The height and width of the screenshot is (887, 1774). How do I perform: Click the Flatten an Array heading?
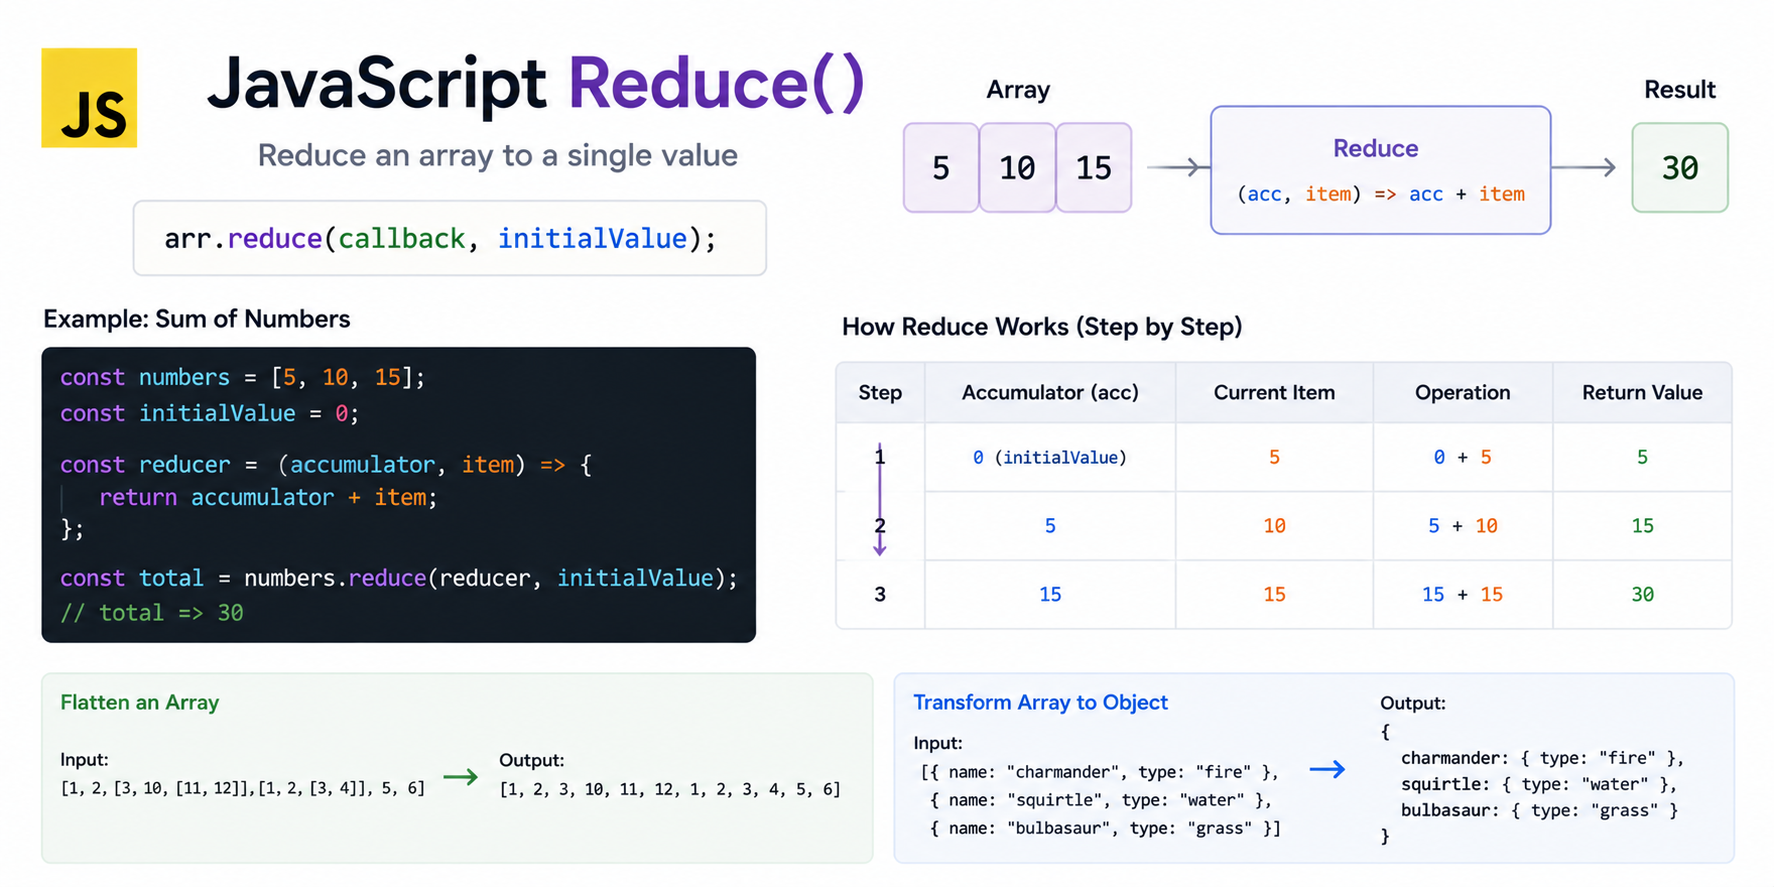(x=140, y=703)
